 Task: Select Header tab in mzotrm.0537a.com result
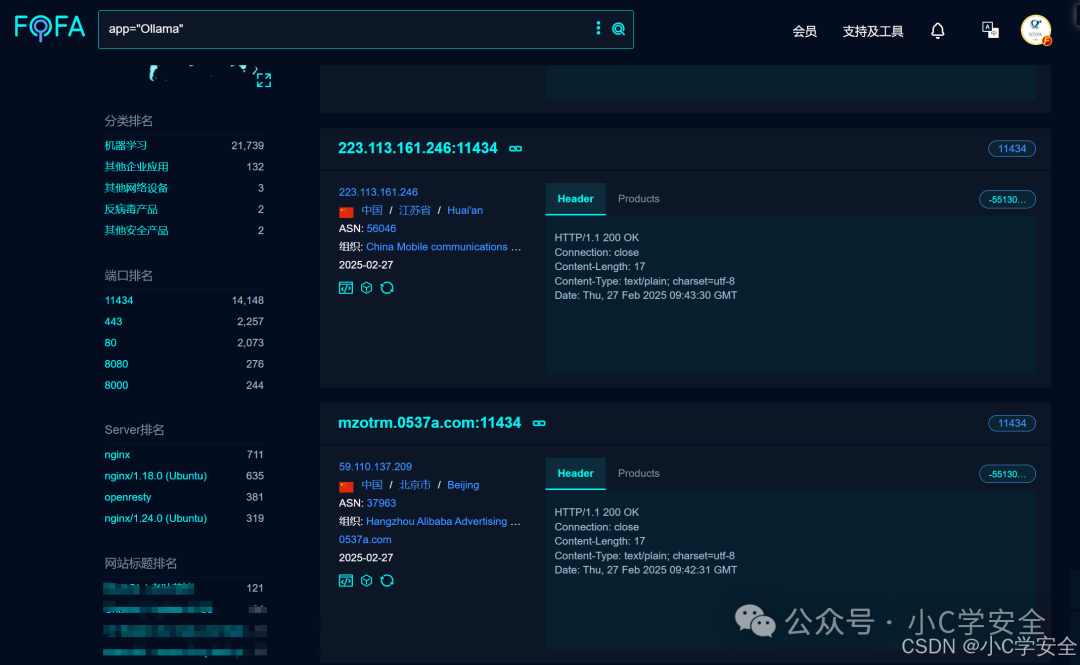[x=575, y=474]
